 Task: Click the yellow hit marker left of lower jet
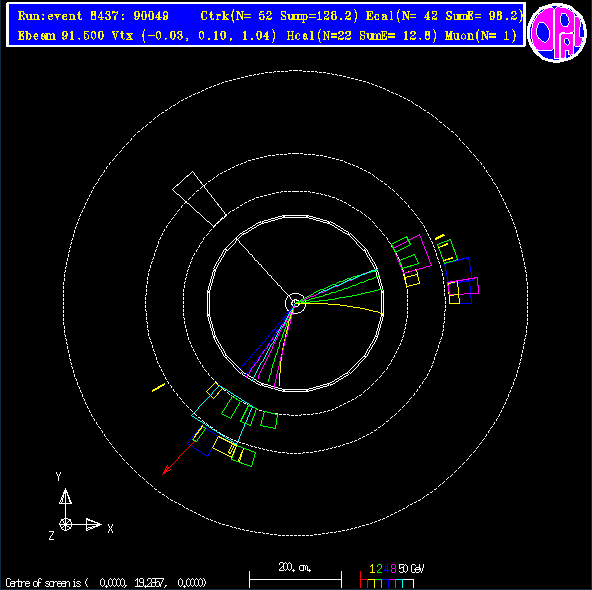coord(159,387)
